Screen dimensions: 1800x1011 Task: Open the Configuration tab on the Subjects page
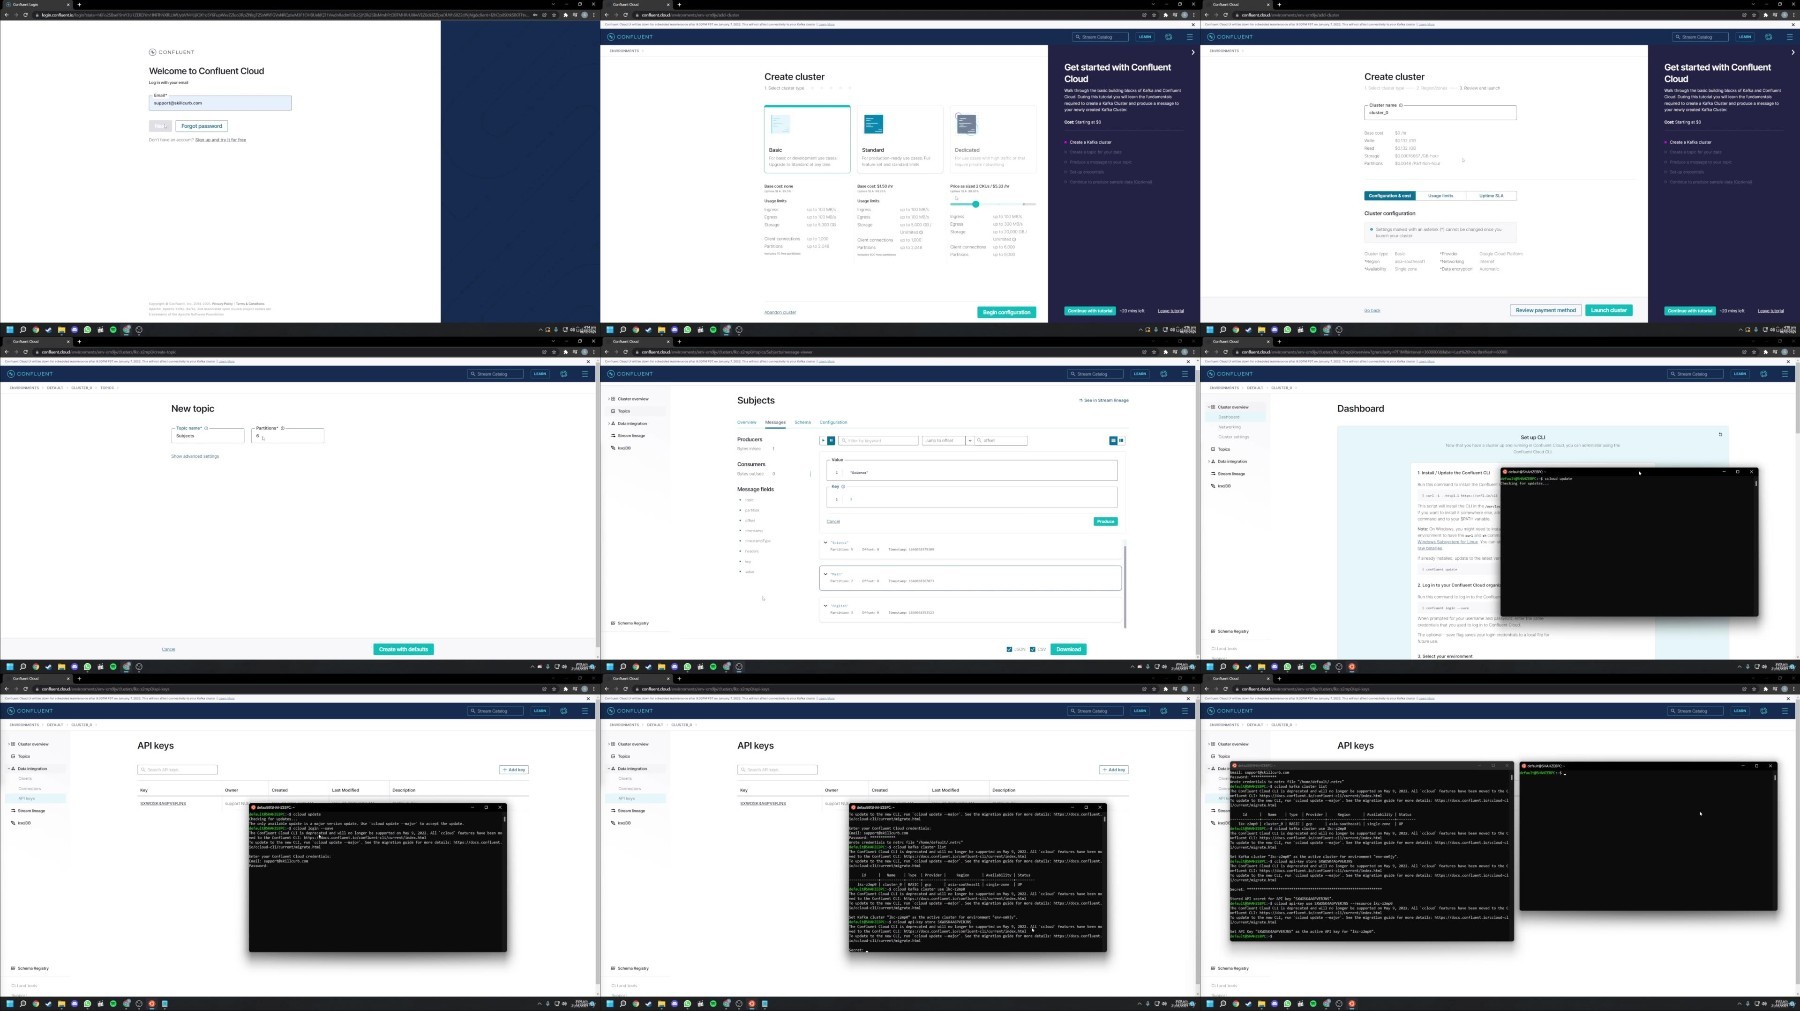(x=833, y=422)
